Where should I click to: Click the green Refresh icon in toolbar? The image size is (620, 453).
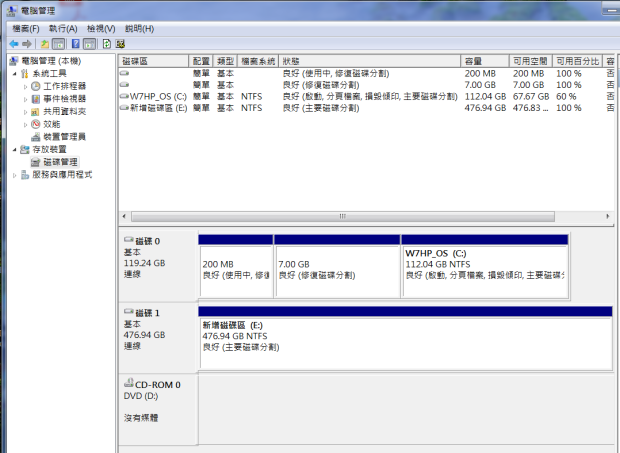(107, 44)
